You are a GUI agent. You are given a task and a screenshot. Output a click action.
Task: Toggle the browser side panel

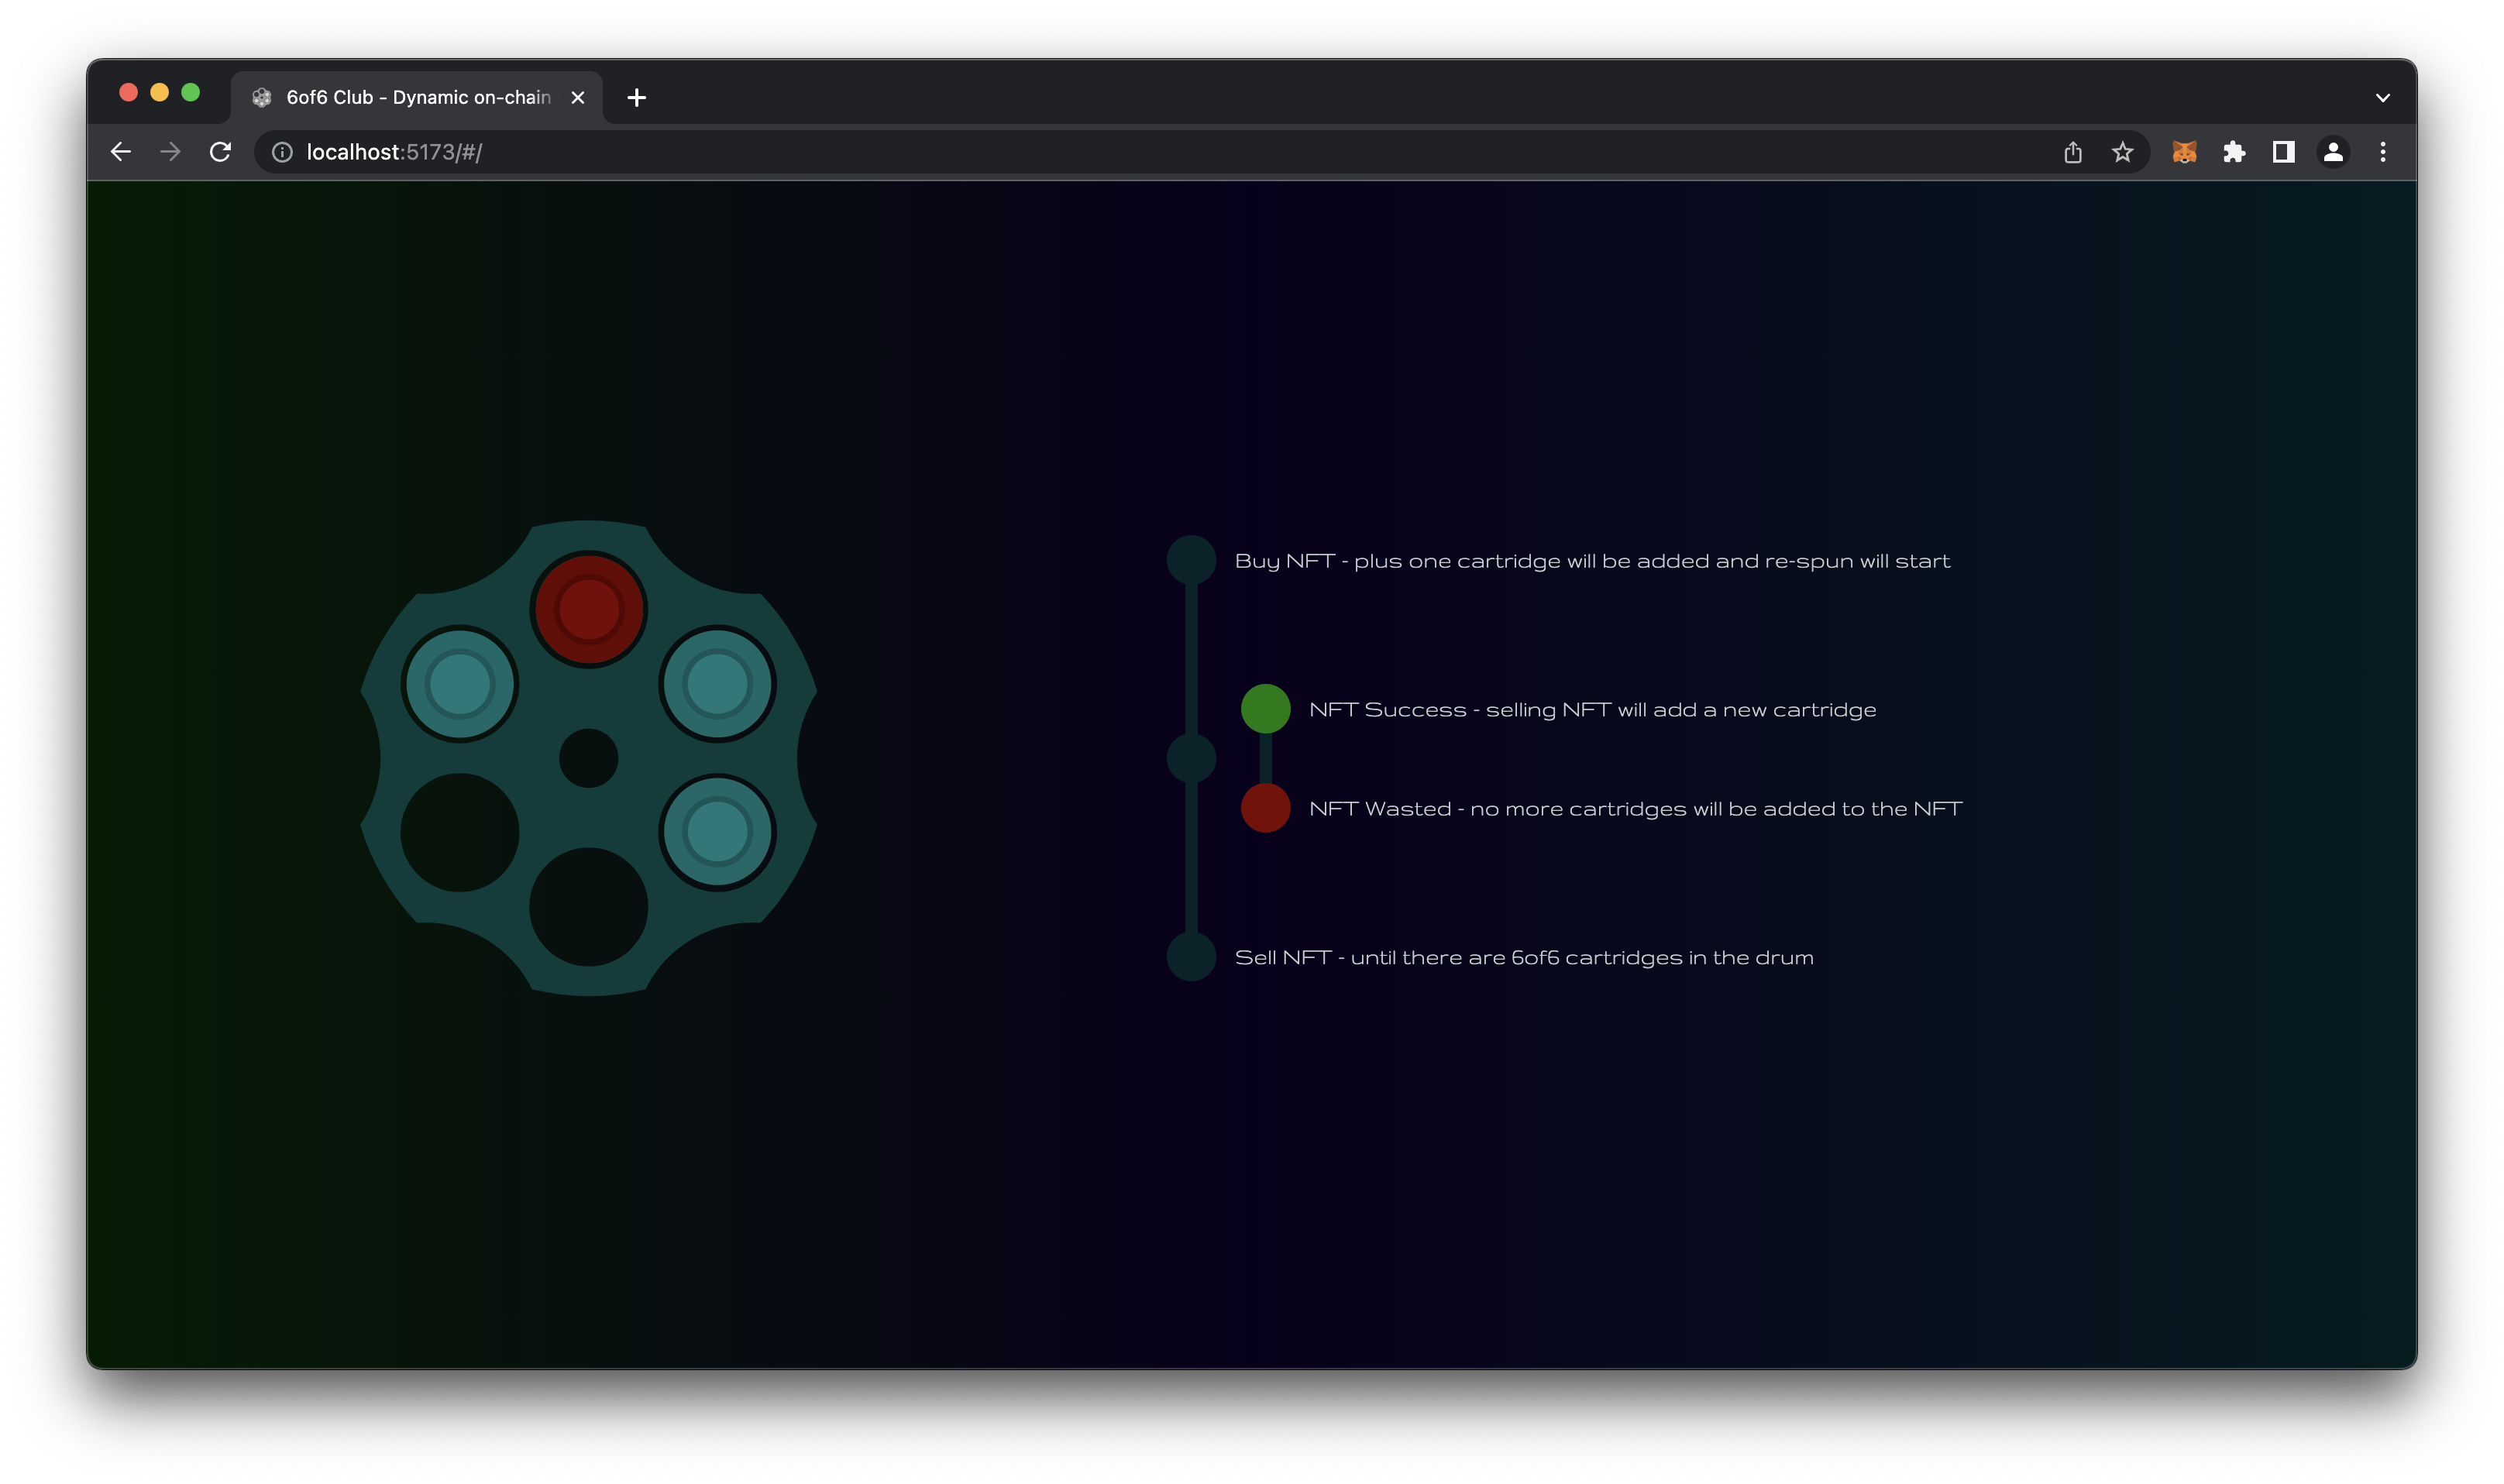[2283, 152]
